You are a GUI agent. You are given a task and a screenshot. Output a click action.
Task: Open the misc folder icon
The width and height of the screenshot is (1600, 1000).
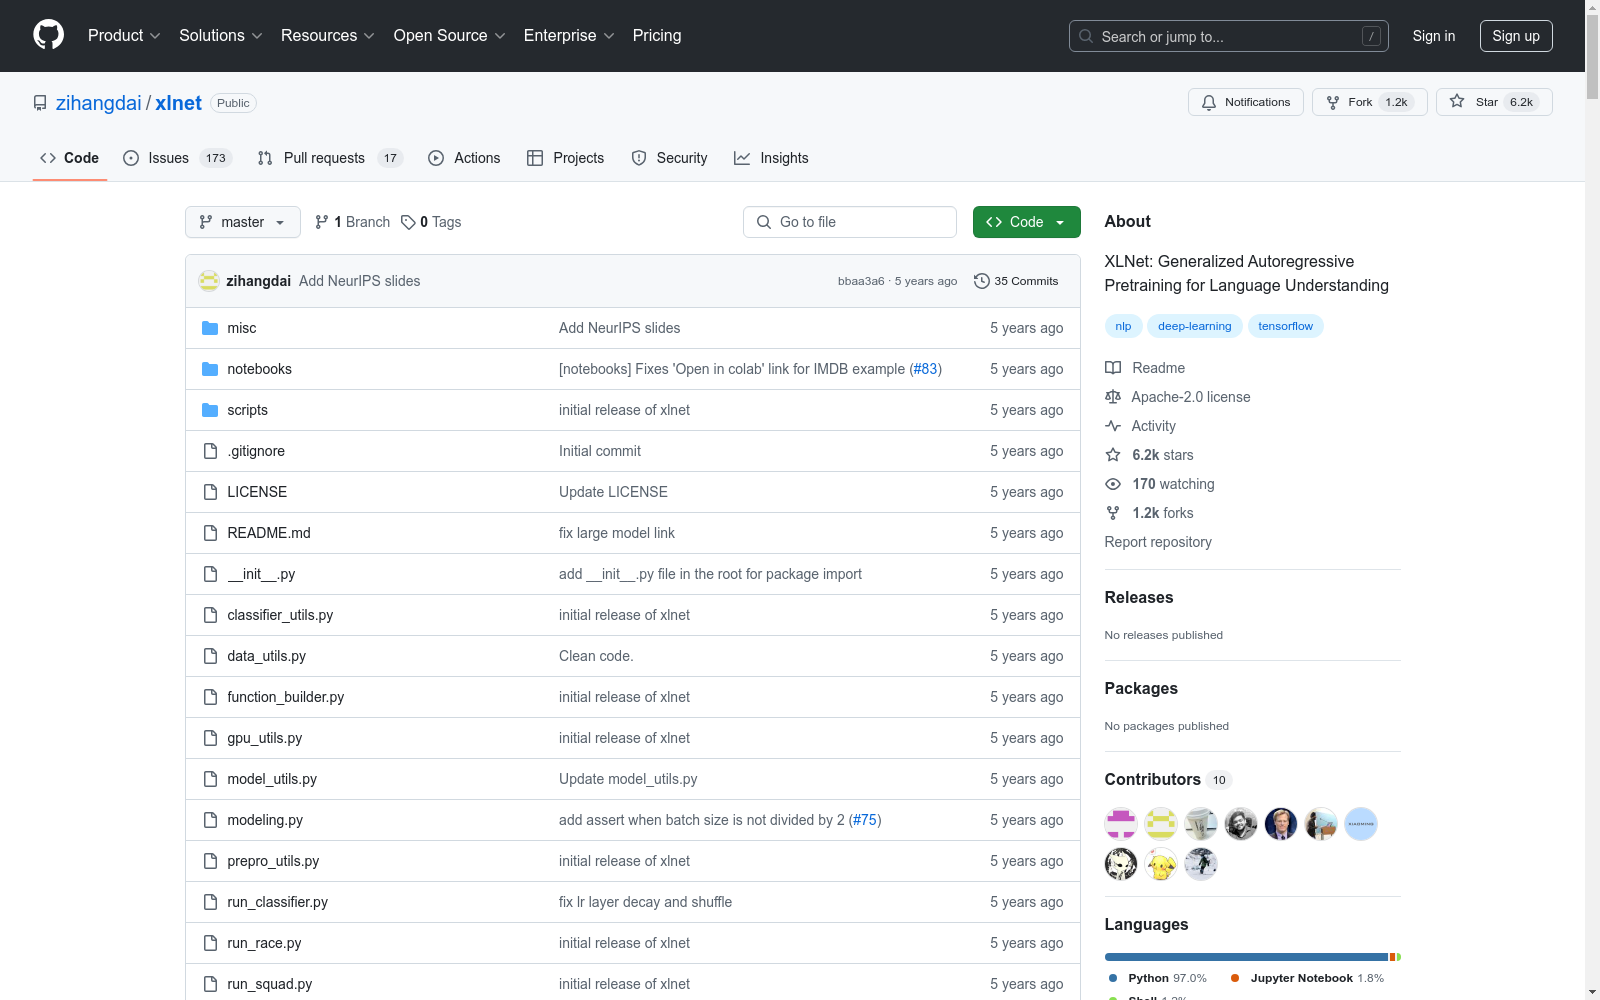coord(210,328)
